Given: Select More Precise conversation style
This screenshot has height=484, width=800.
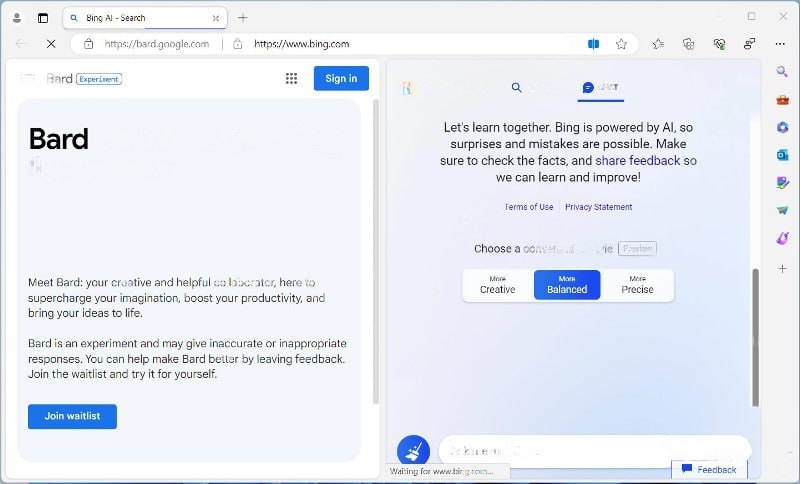Looking at the screenshot, I should coord(637,285).
